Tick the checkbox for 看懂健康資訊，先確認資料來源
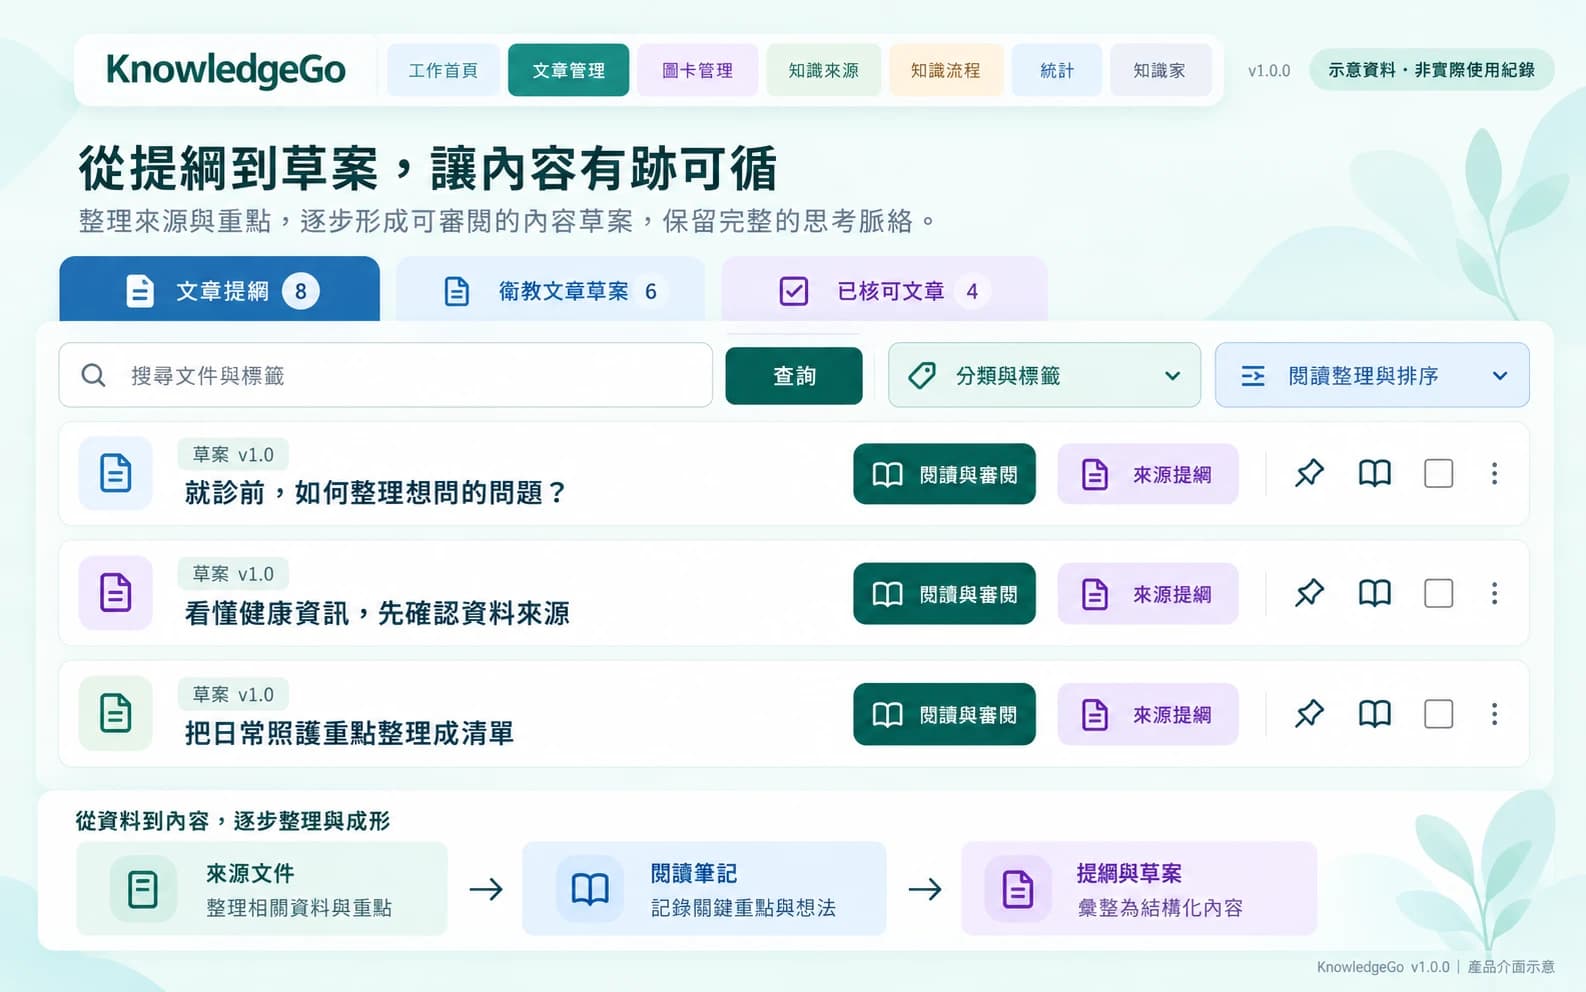This screenshot has width=1586, height=992. click(1438, 593)
